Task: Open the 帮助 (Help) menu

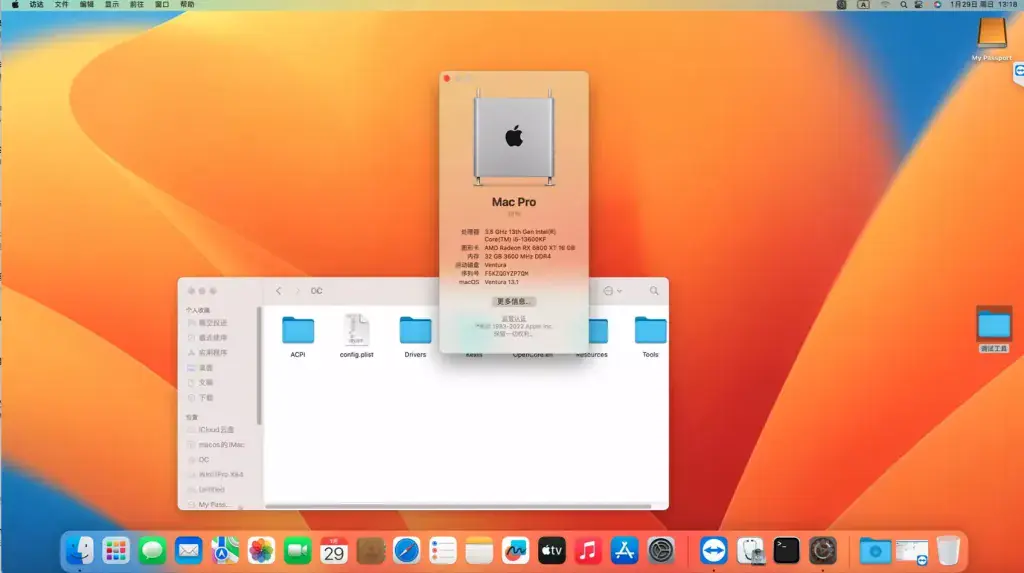Action: coord(187,5)
